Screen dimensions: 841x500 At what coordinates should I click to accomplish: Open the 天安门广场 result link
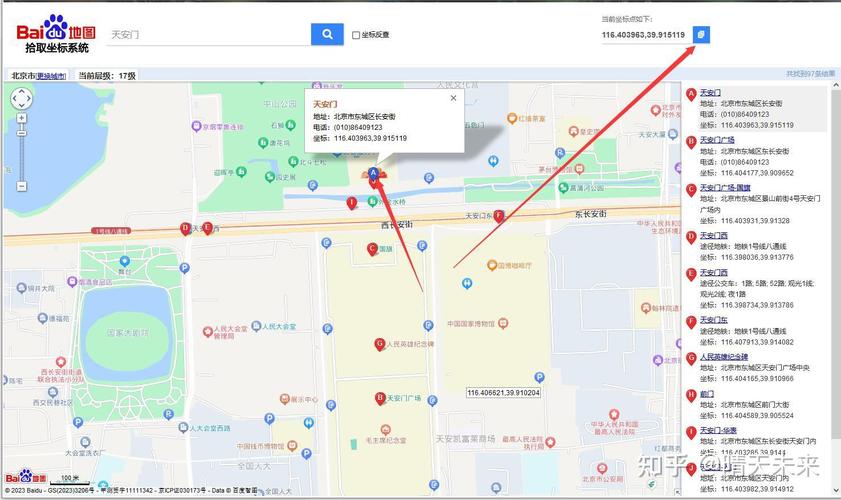pos(717,140)
